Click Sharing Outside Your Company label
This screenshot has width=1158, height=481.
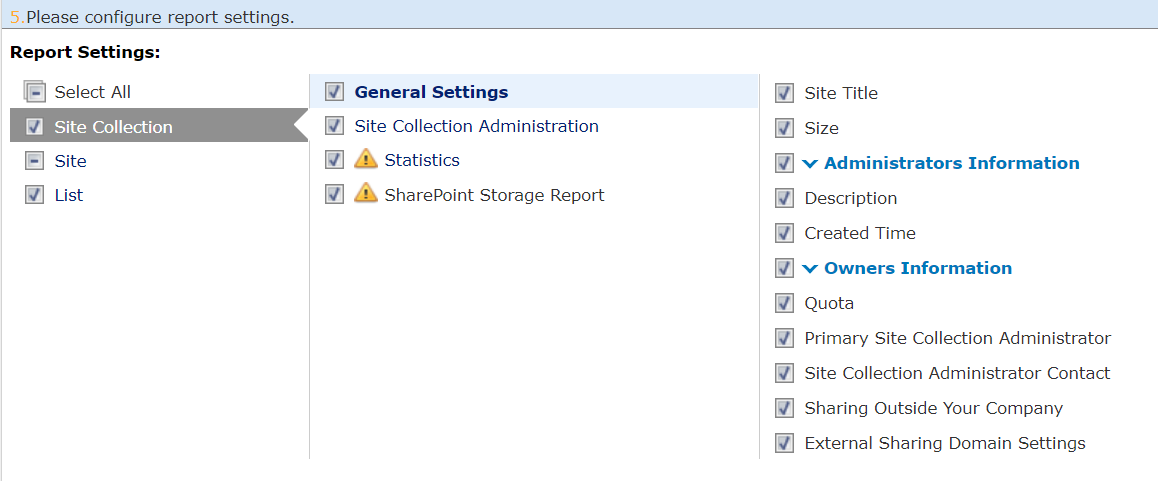(933, 408)
